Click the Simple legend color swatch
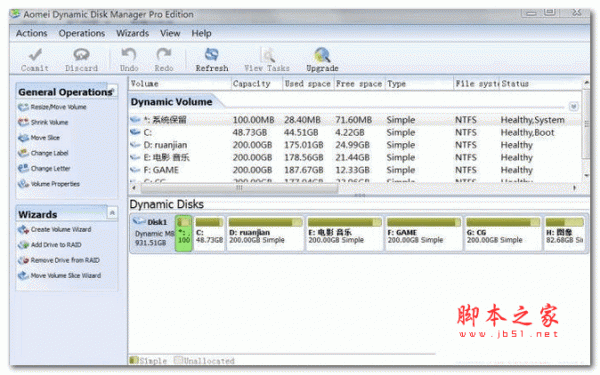 [134, 360]
